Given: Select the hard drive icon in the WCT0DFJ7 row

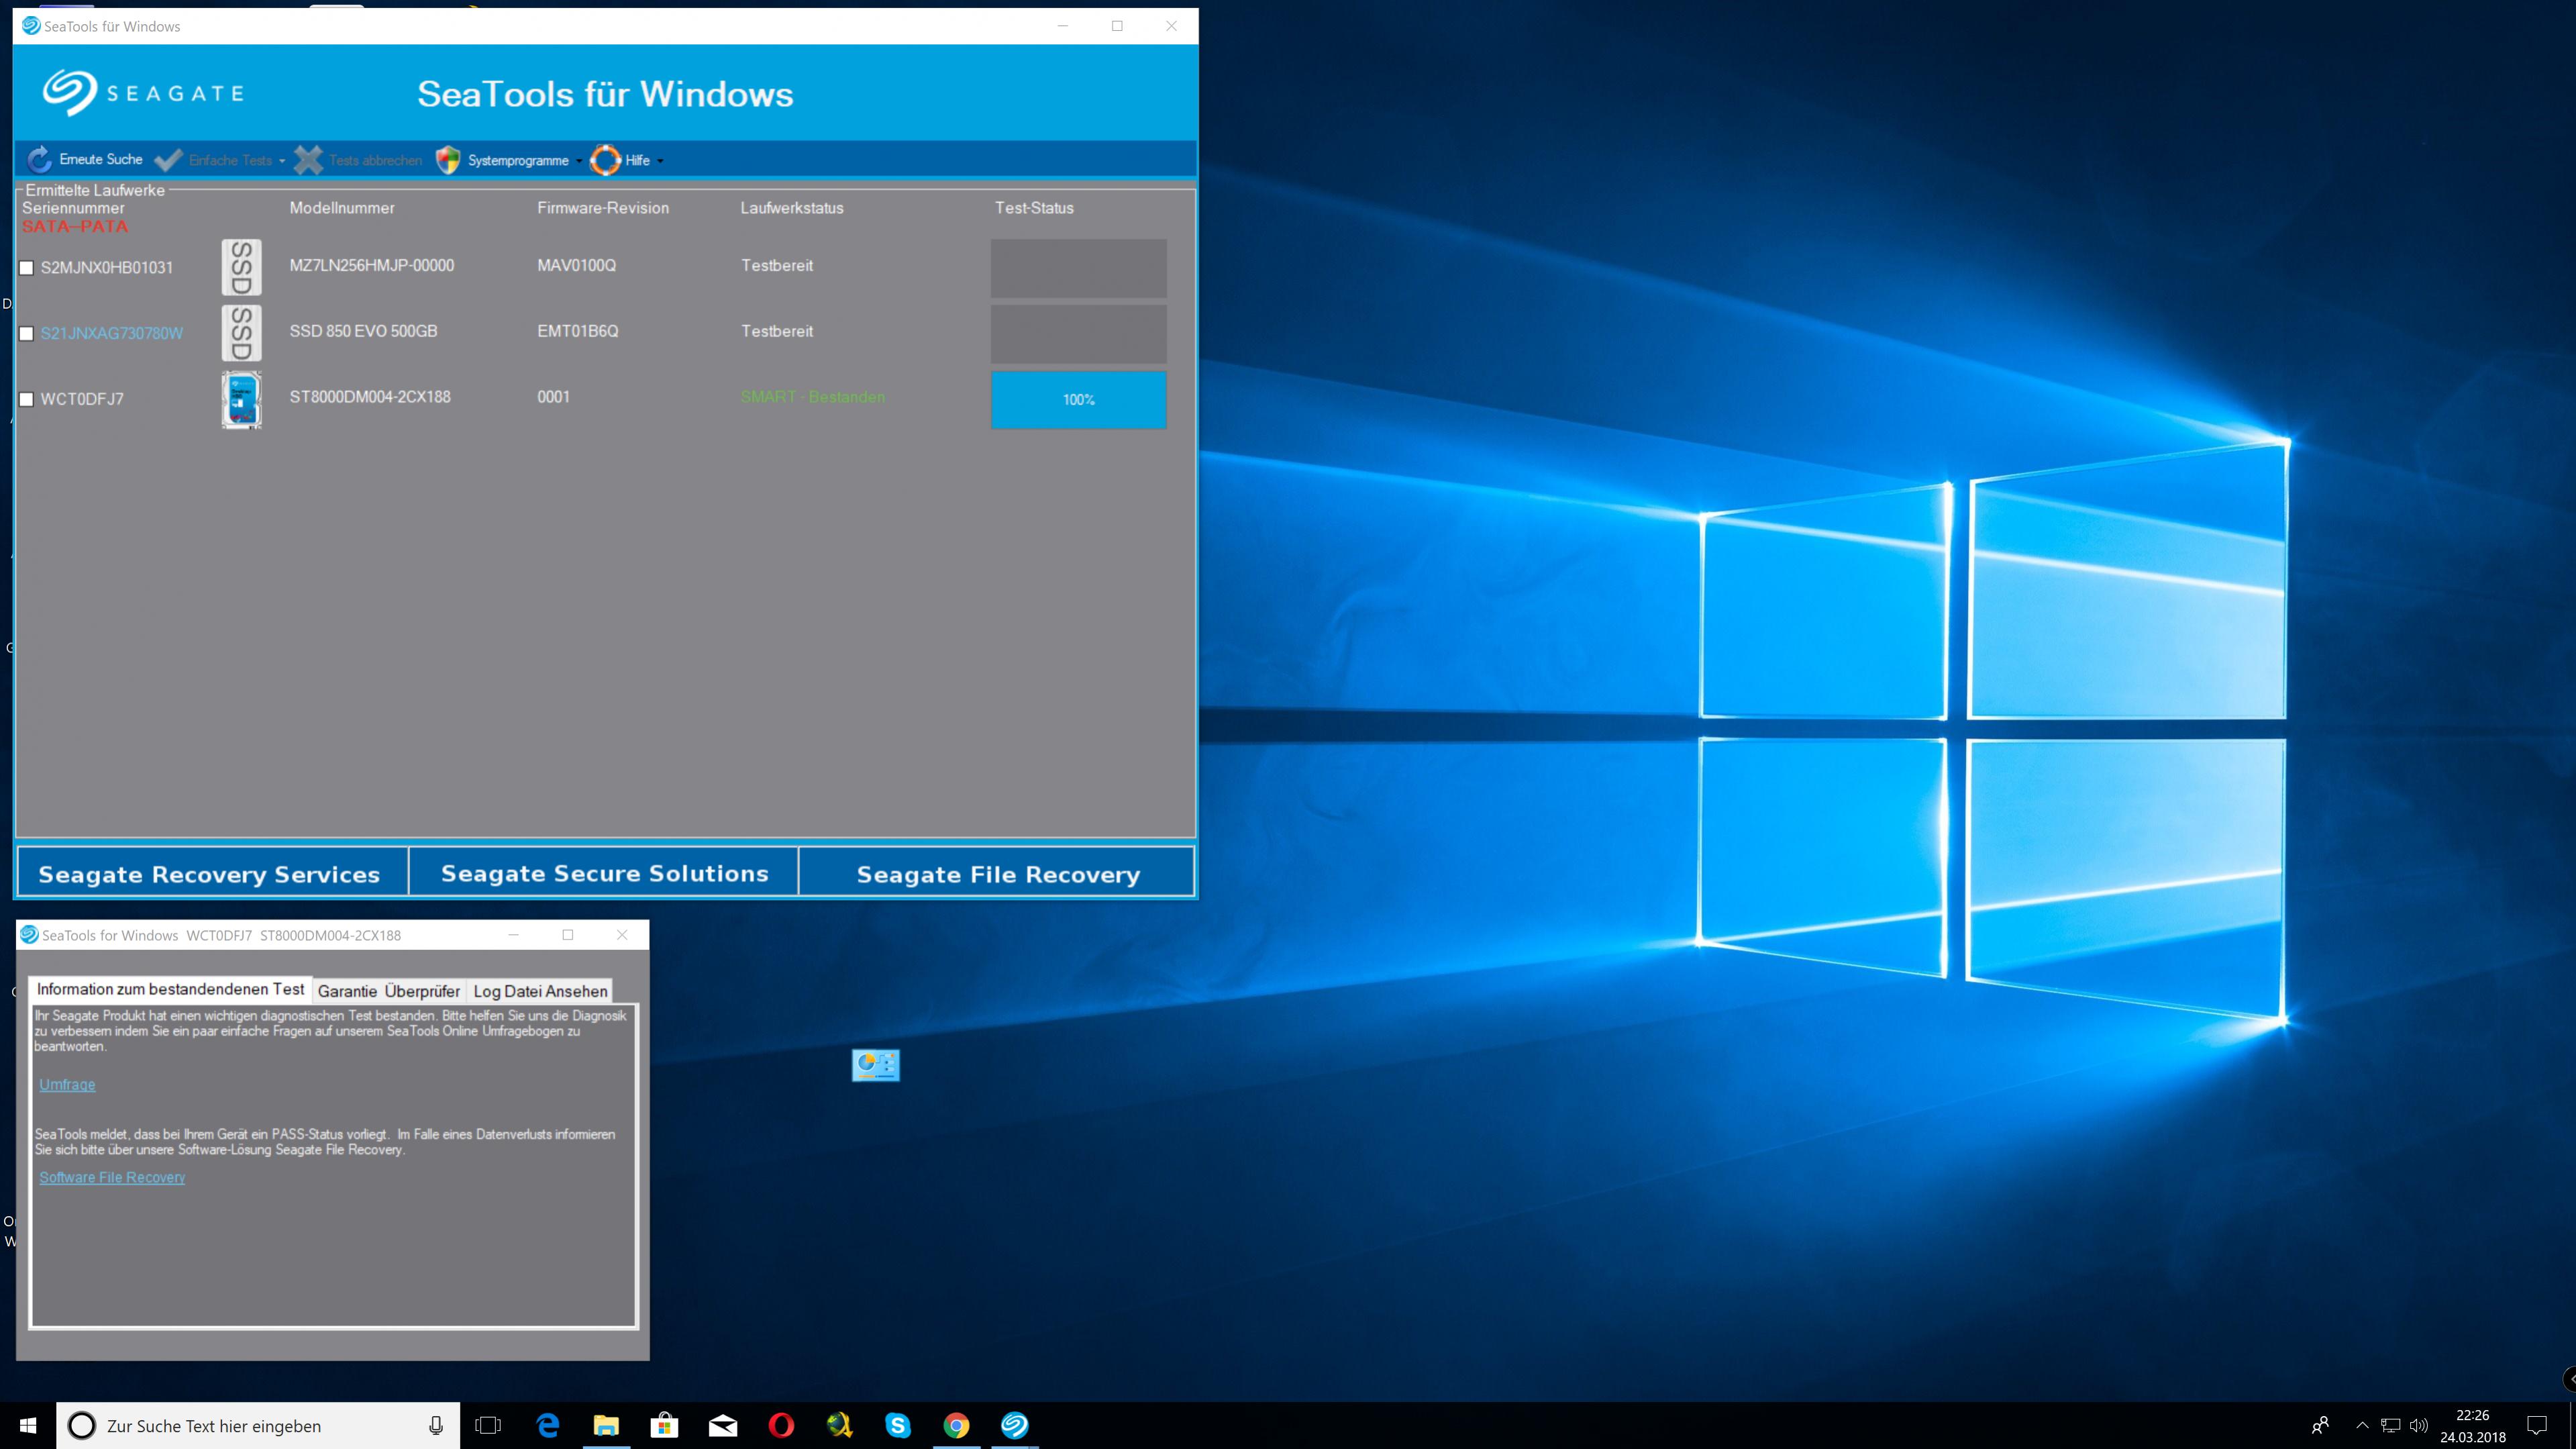Looking at the screenshot, I should pyautogui.click(x=241, y=400).
